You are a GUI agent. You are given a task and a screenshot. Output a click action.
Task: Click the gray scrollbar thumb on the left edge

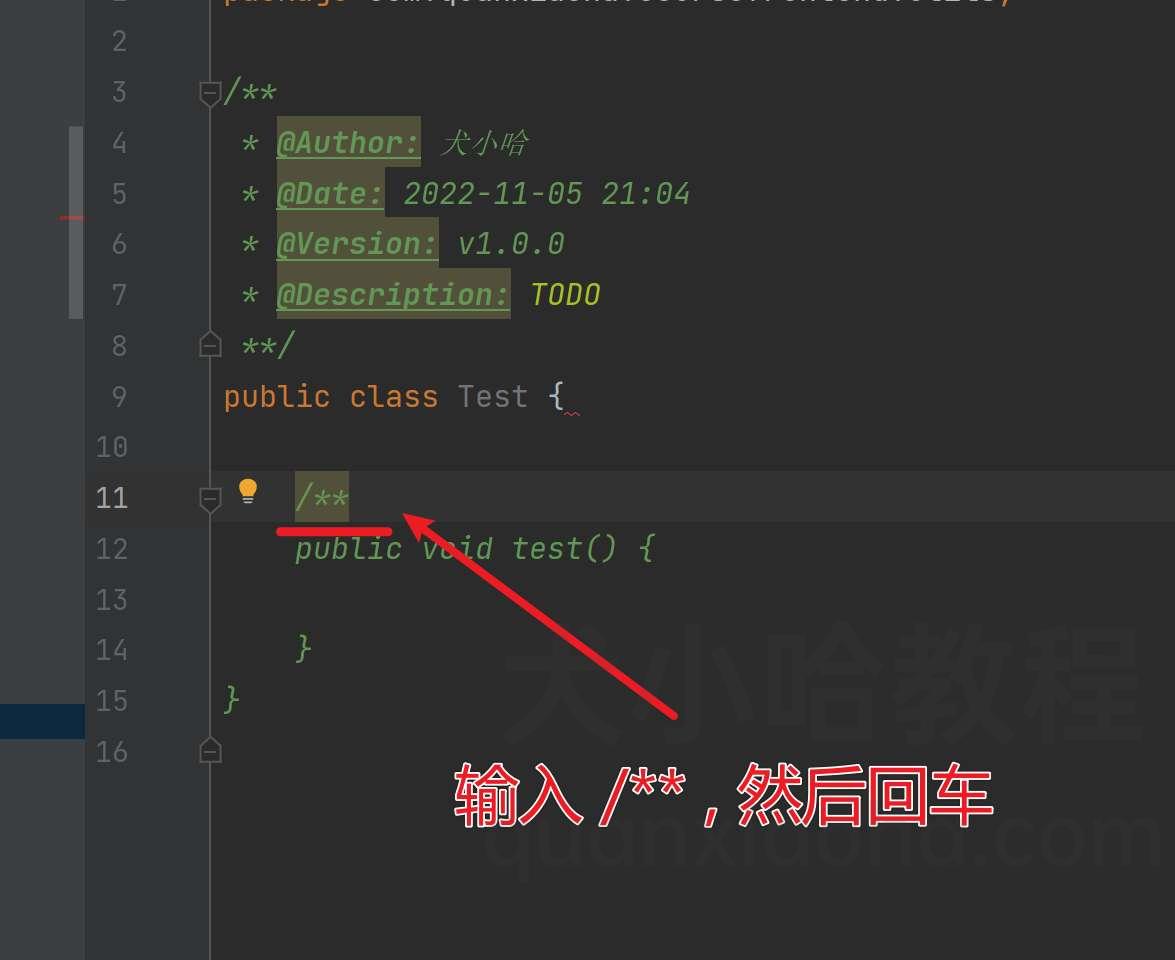[76, 223]
